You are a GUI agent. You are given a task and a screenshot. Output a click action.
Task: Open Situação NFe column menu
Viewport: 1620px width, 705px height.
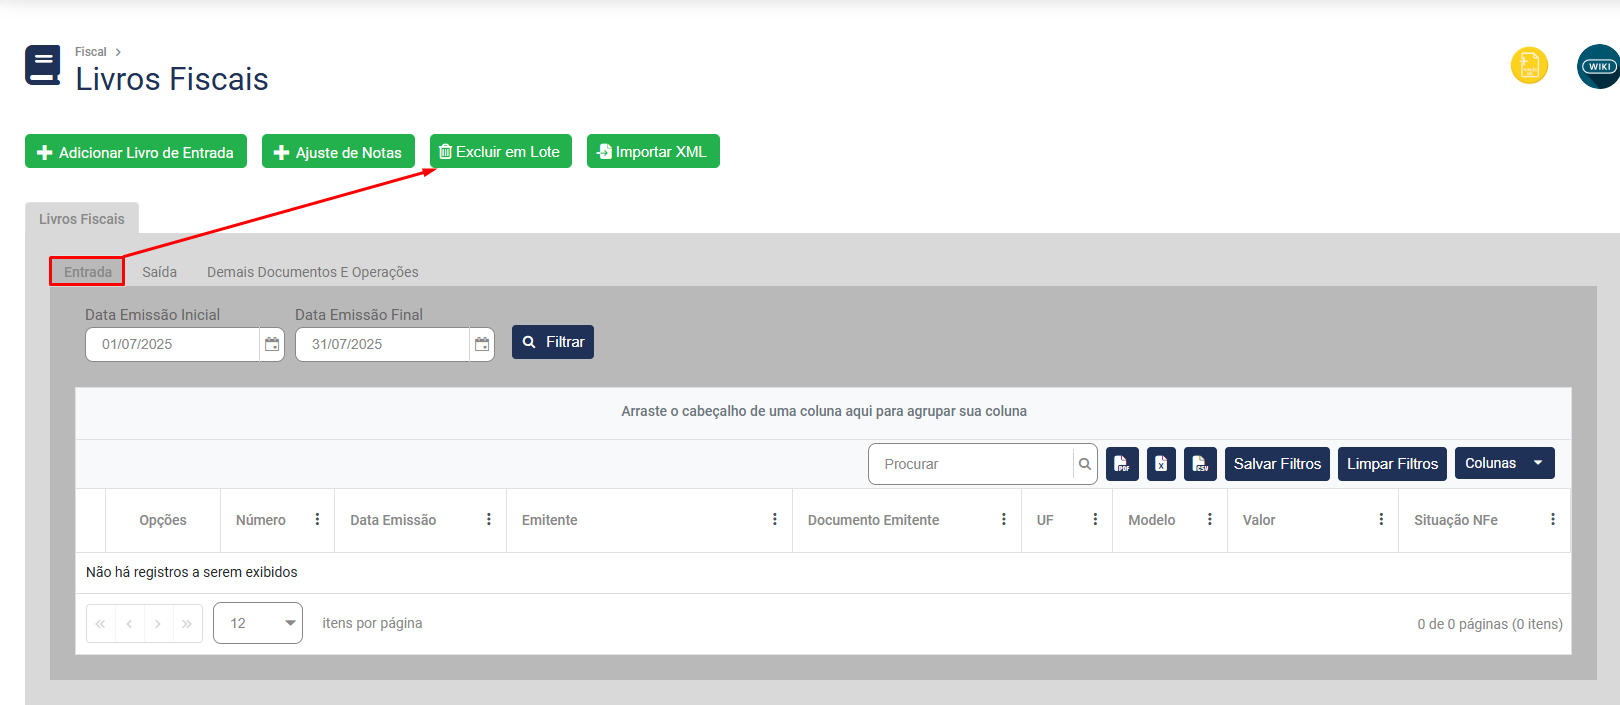point(1553,519)
